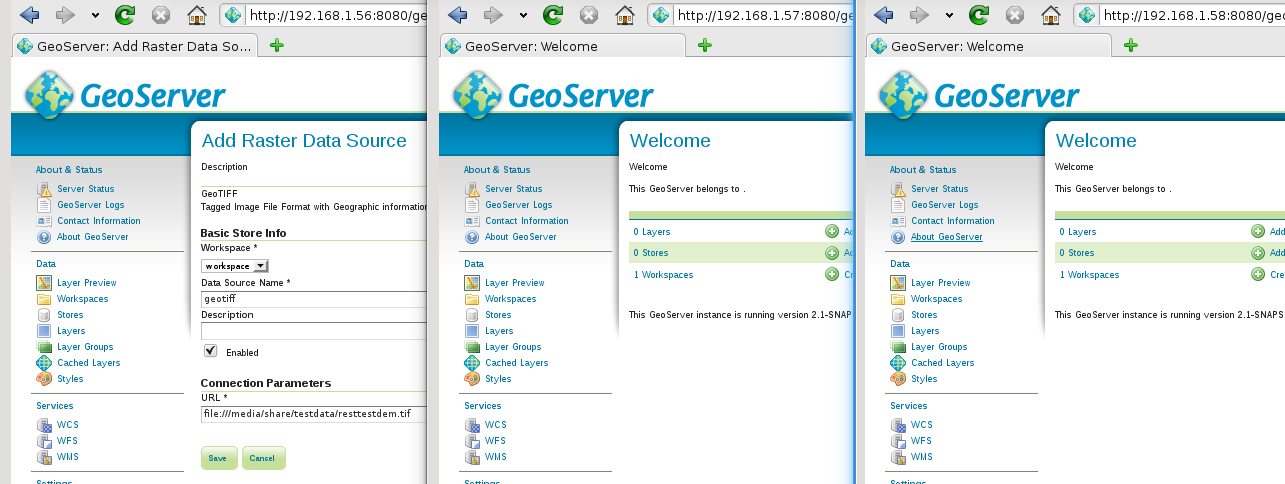Screen dimensions: 1285x484
Task: Click address bar showing 192.168.1.58
Action: click(1180, 15)
